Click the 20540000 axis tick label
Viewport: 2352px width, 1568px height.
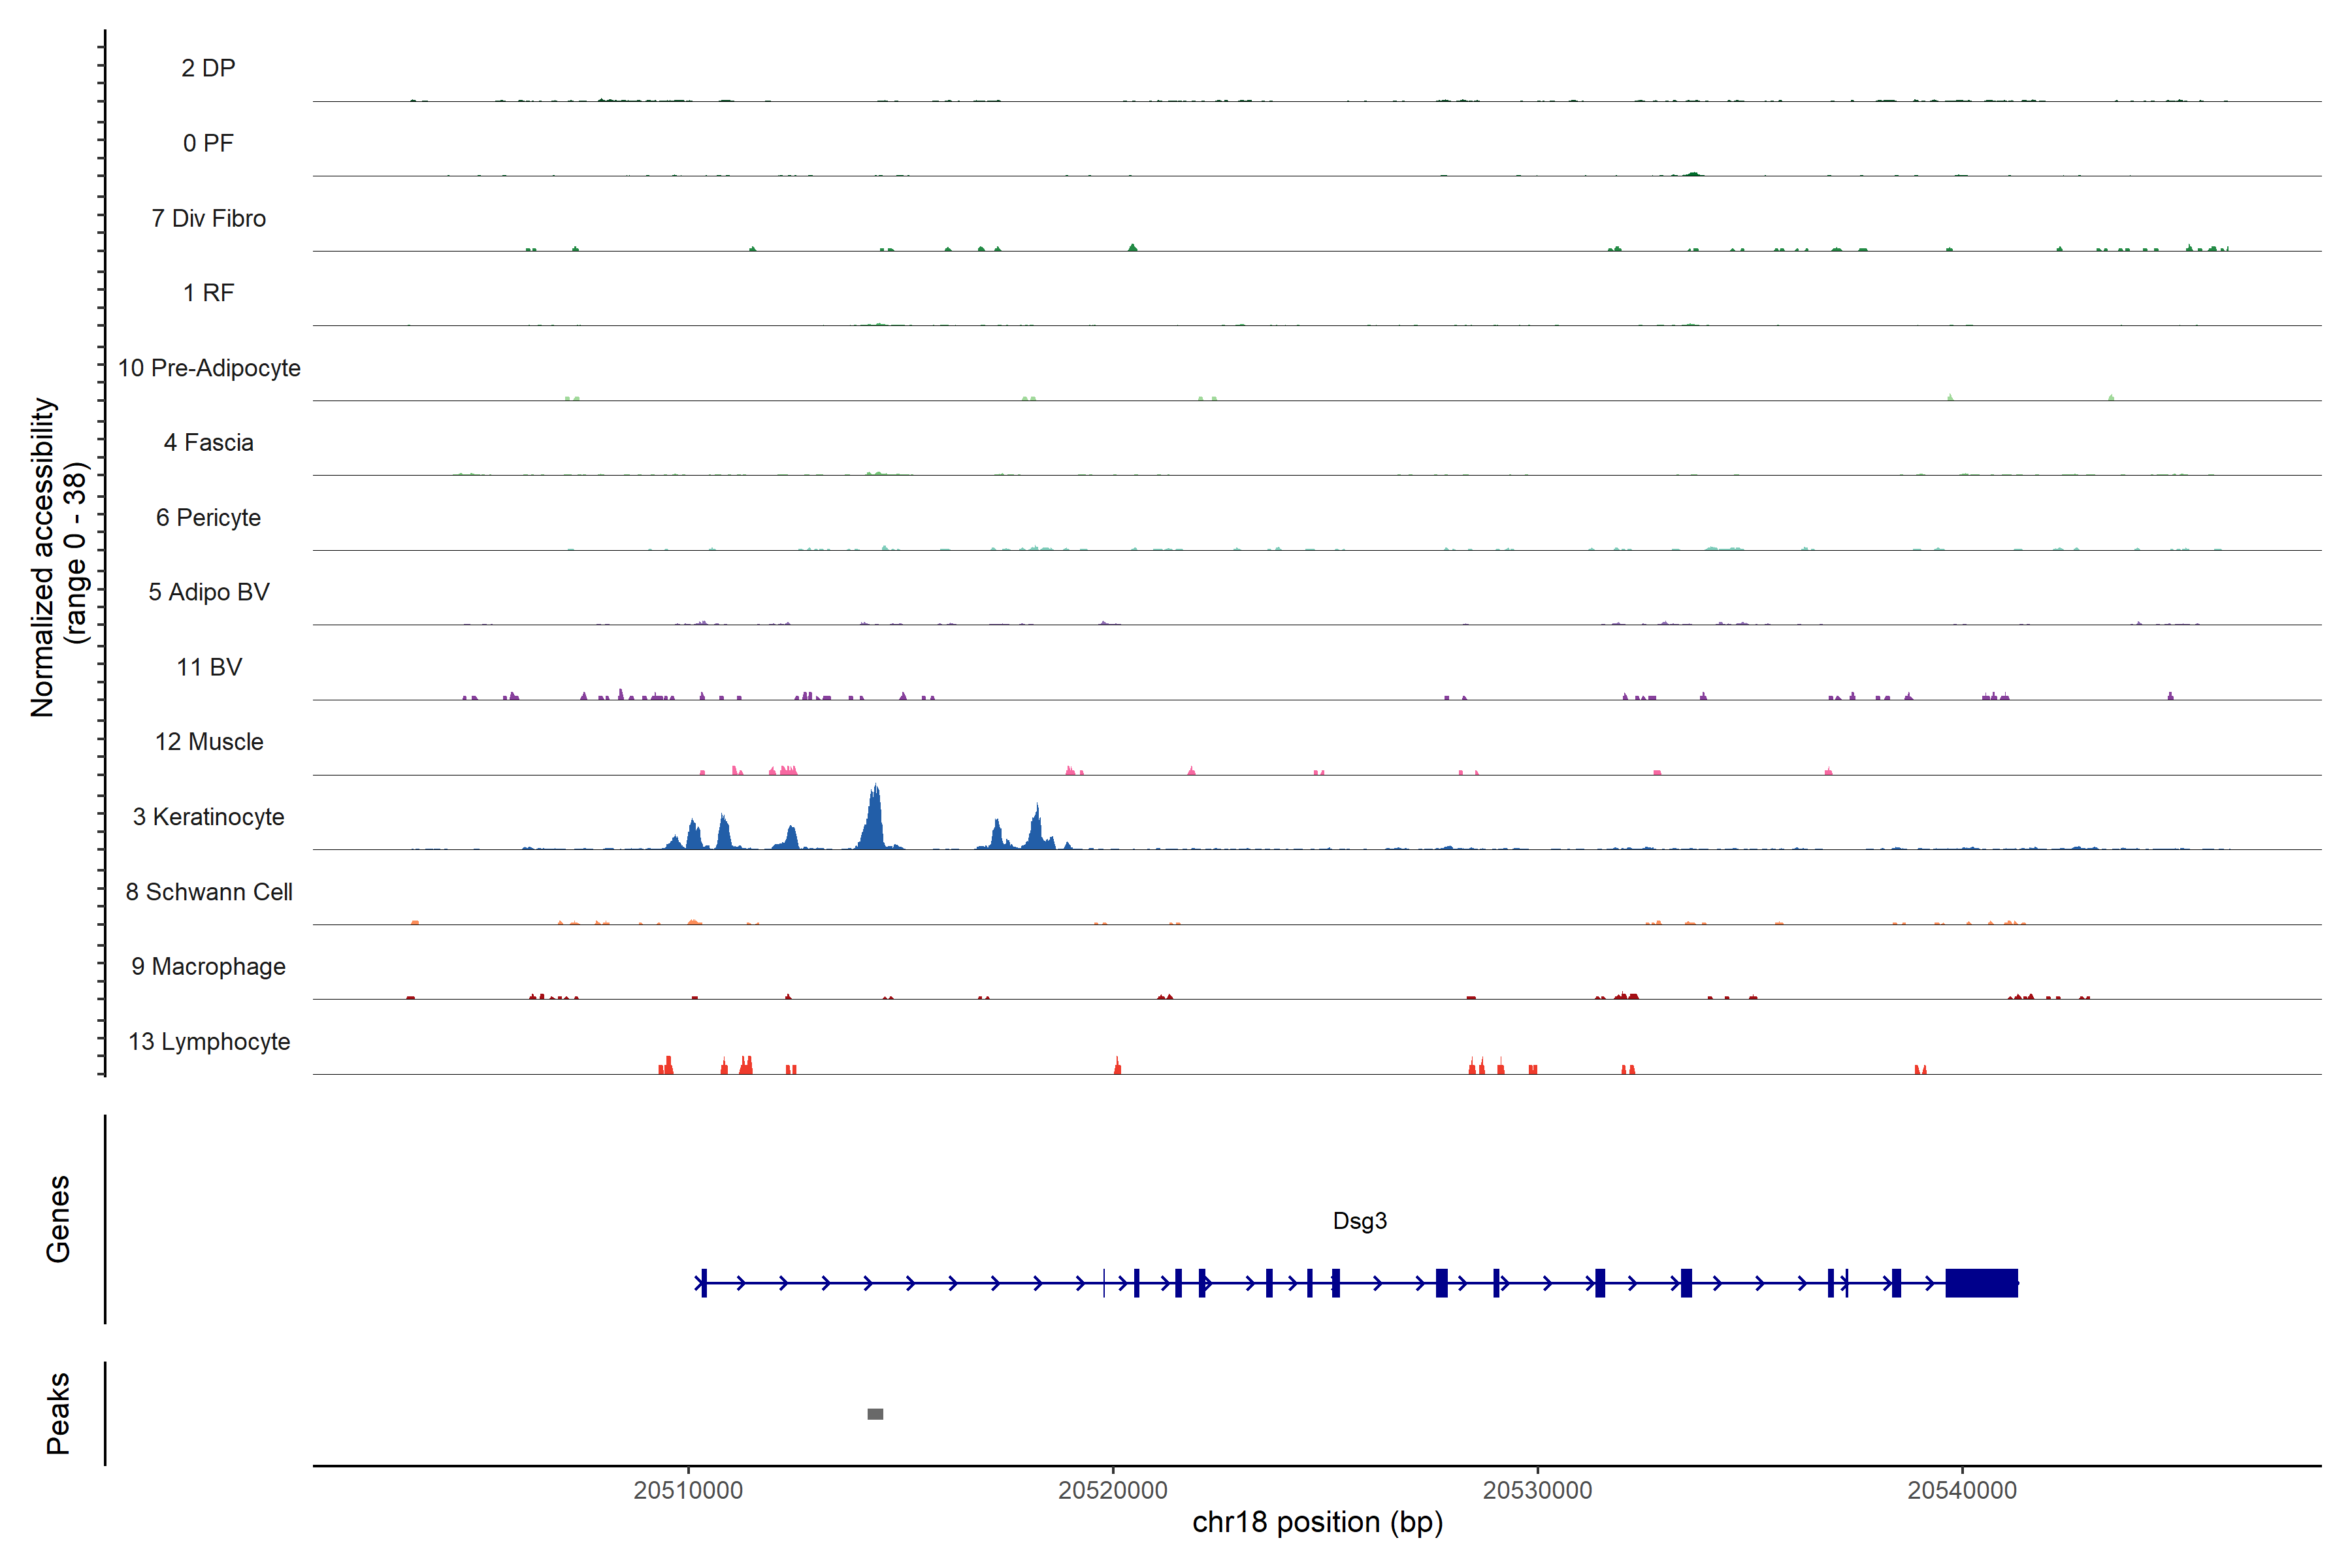point(1962,1490)
